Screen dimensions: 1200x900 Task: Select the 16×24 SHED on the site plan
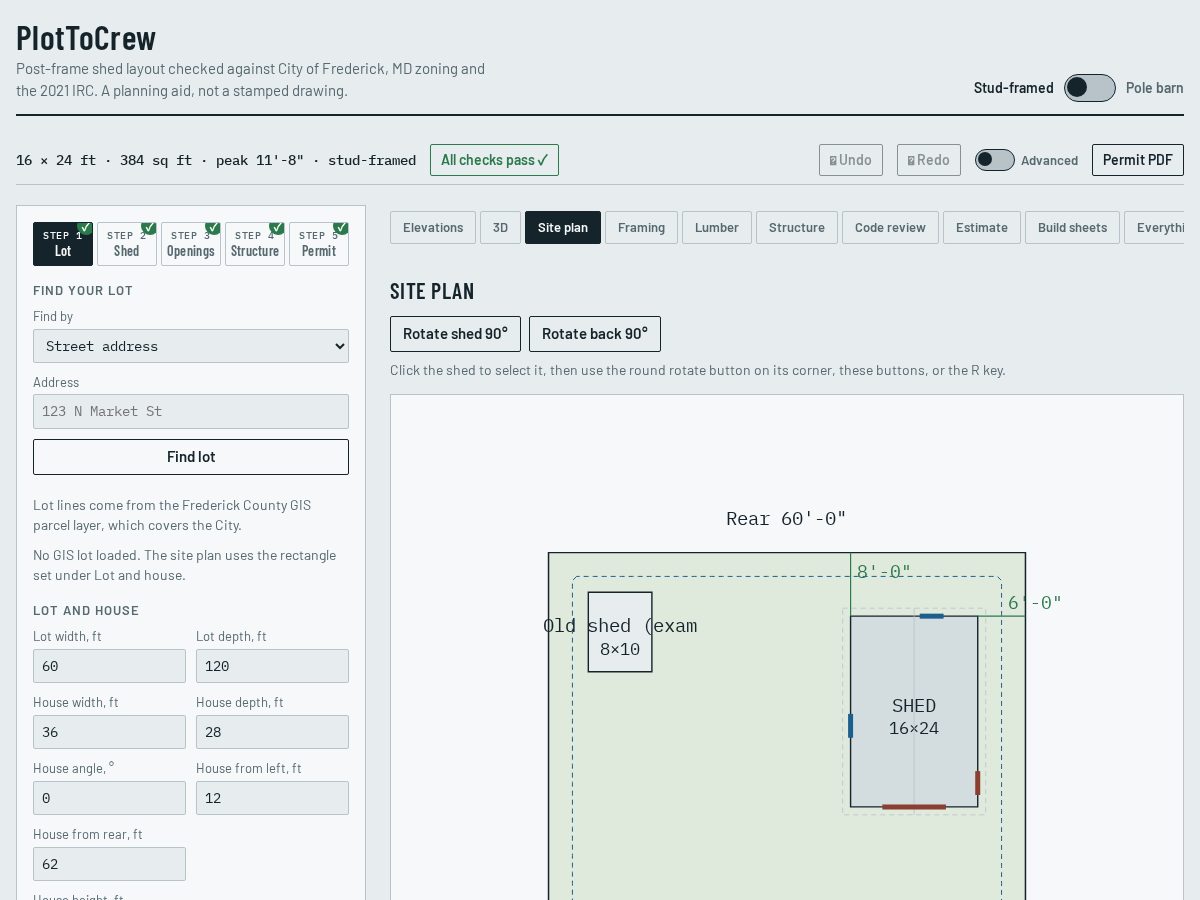pyautogui.click(x=914, y=712)
